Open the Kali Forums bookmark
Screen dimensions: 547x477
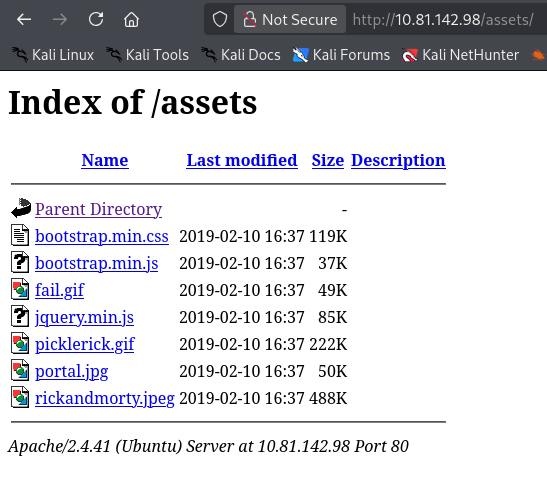click(341, 55)
